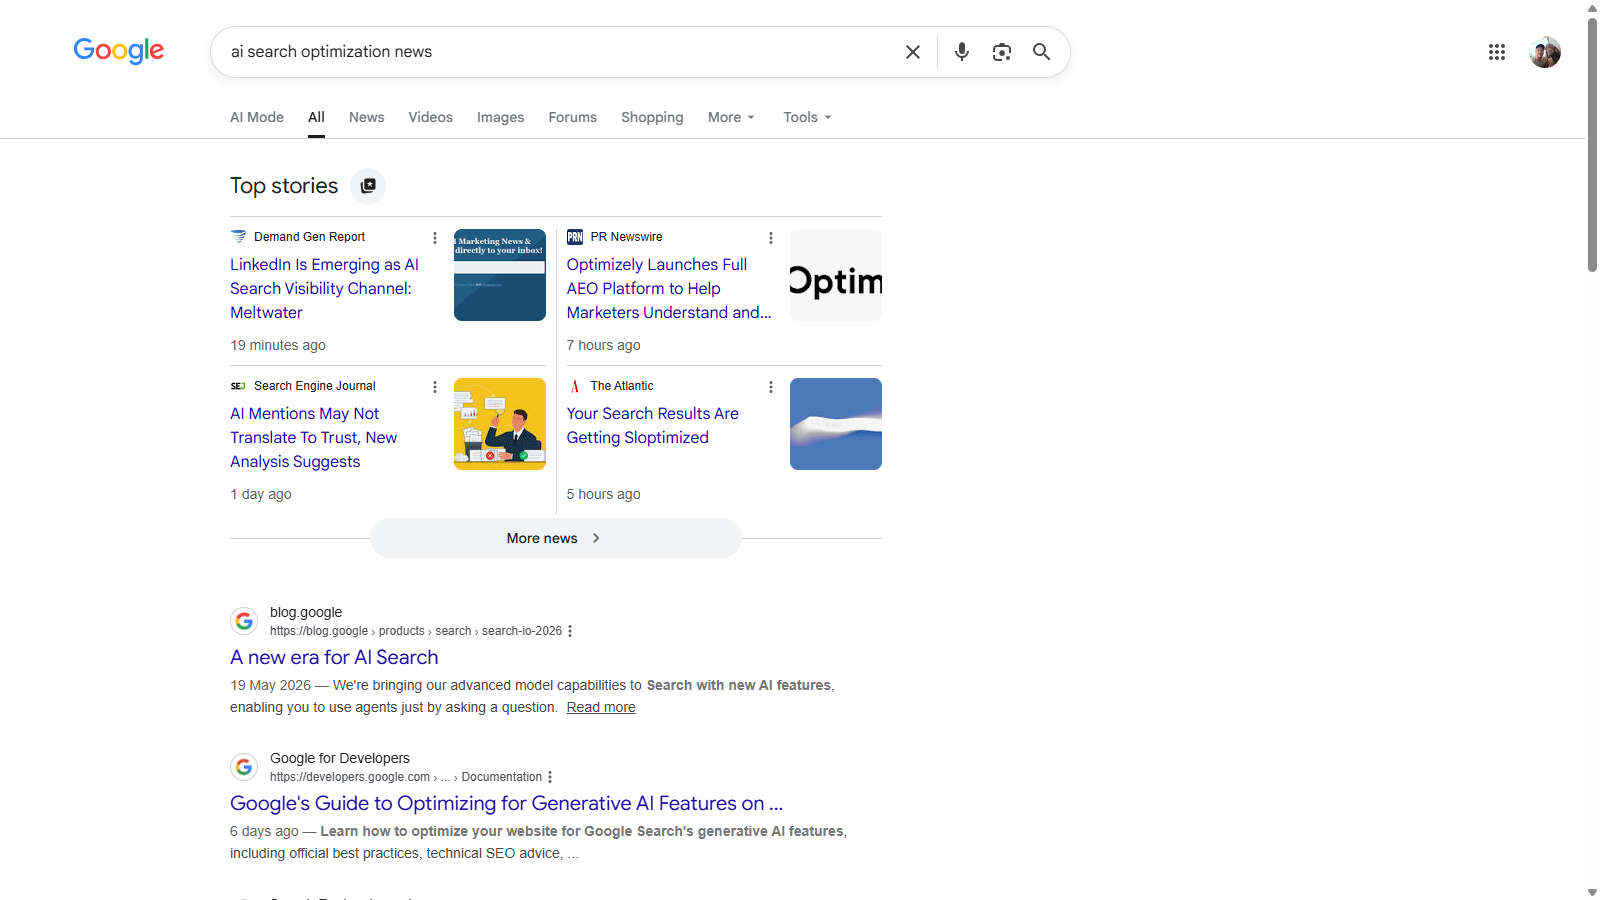Submit search with magnifier icon
Image resolution: width=1600 pixels, height=900 pixels.
[x=1041, y=52]
